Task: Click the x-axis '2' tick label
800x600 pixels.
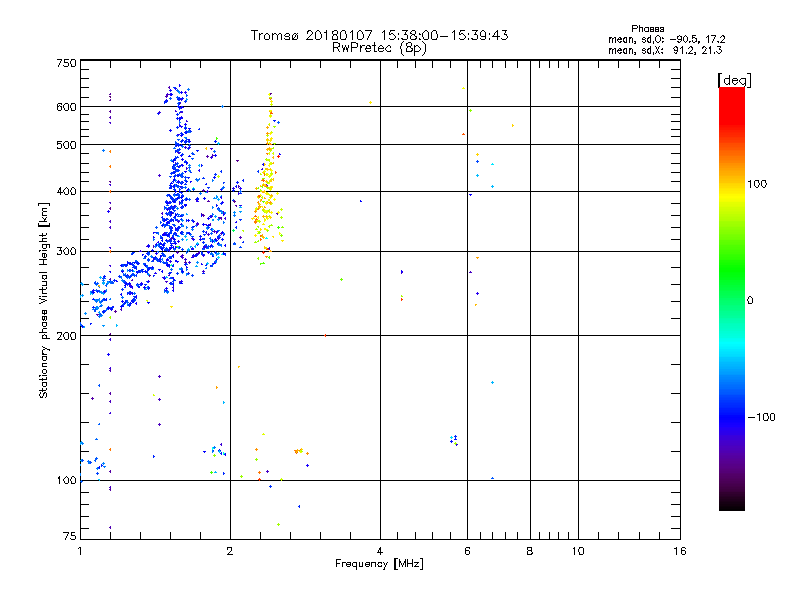Action: (230, 551)
